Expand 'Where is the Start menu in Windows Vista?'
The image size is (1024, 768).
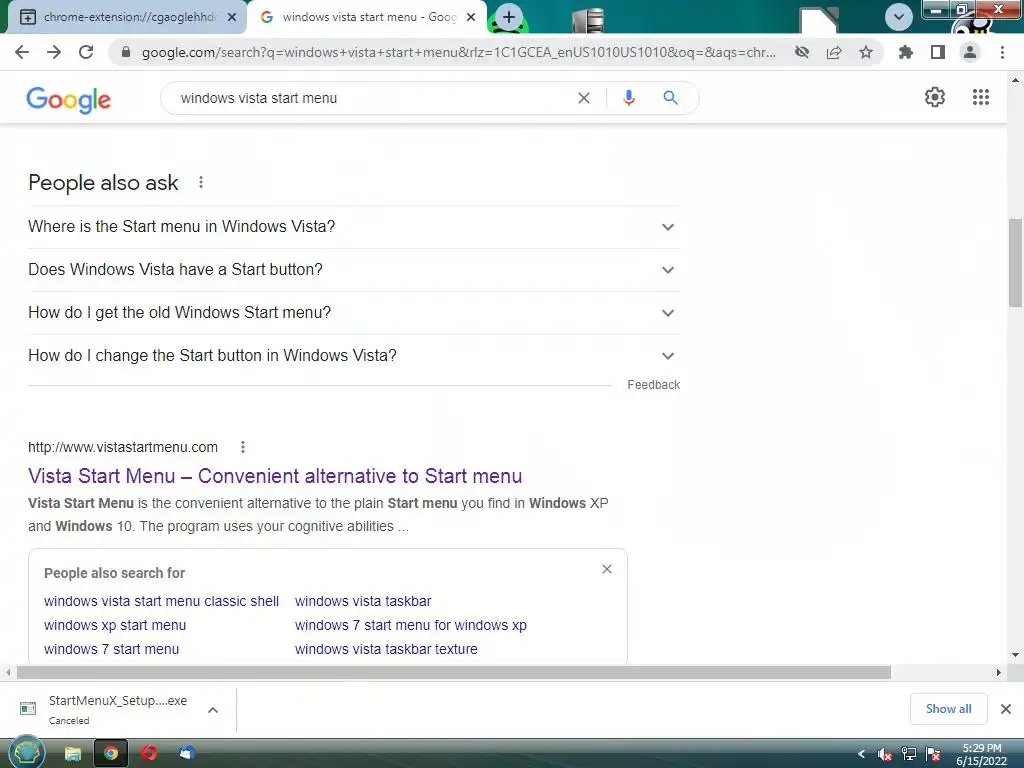[354, 227]
